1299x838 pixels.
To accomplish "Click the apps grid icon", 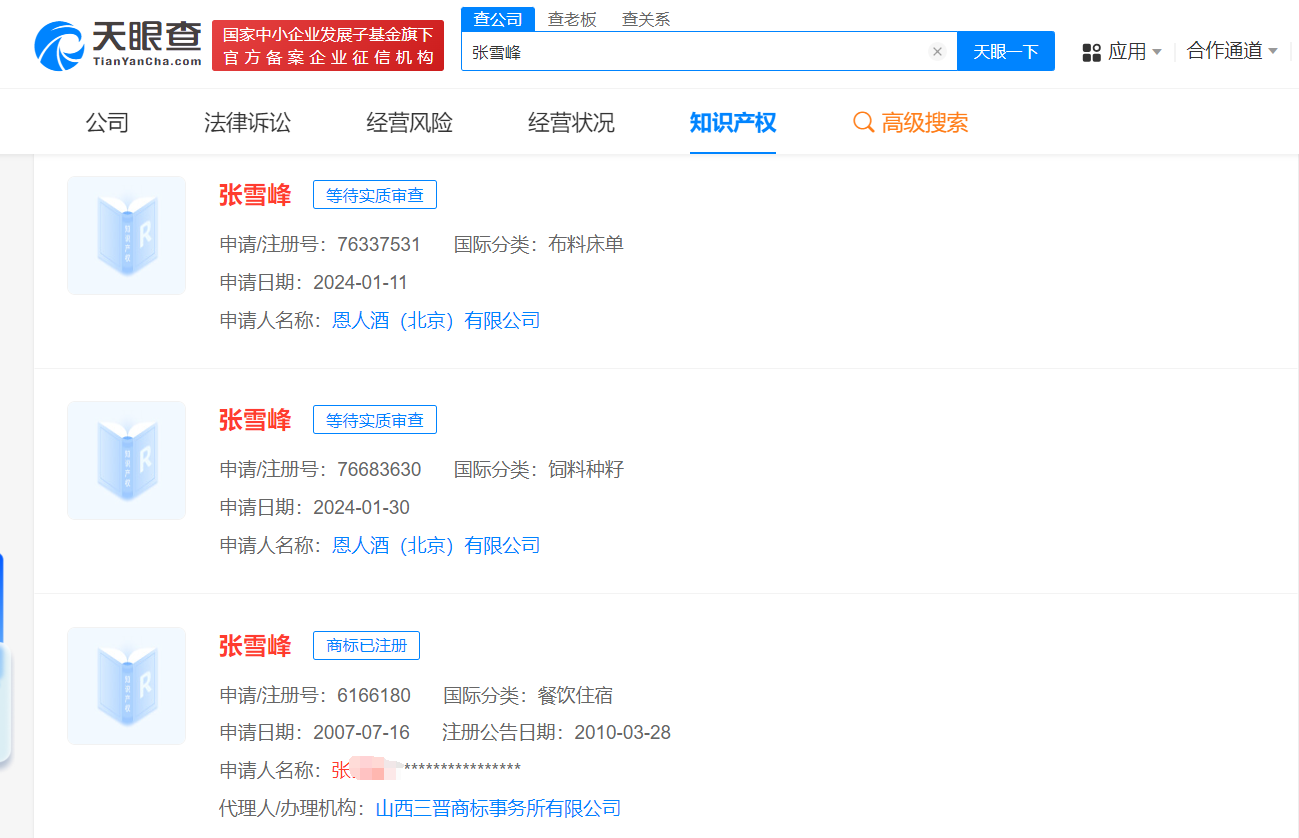I will [1092, 52].
